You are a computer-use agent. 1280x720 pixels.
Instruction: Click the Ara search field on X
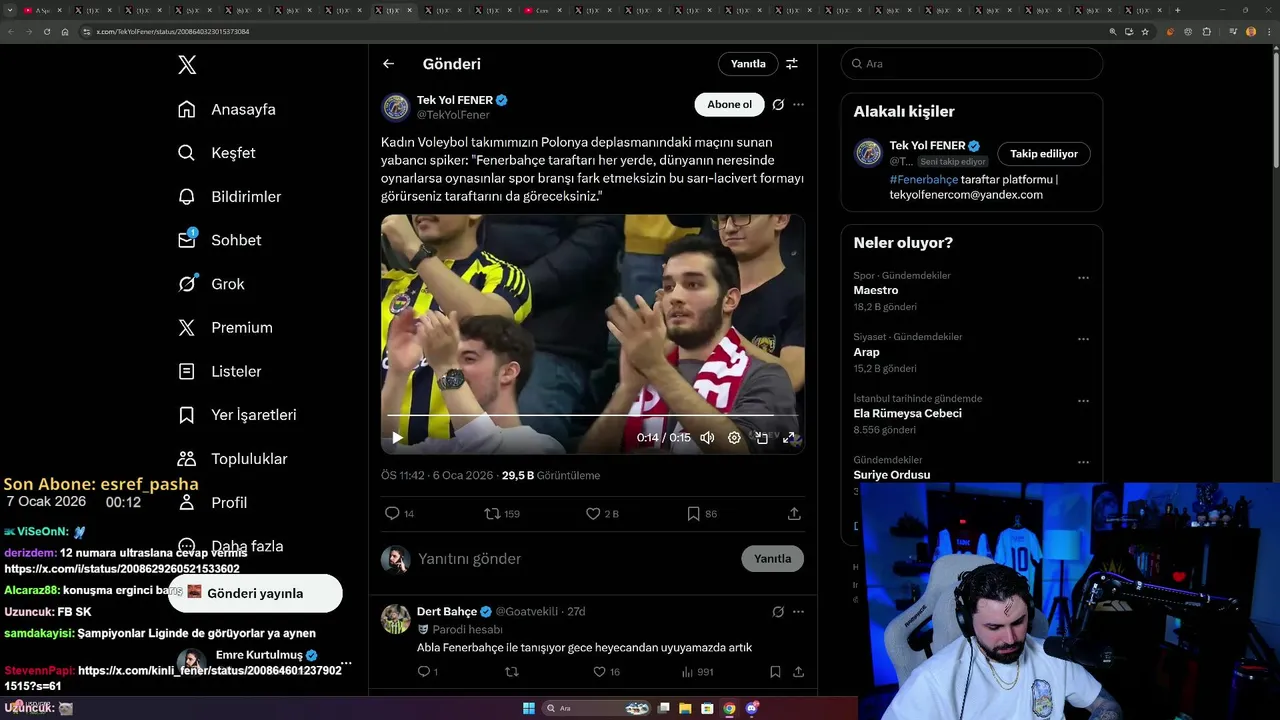pos(972,64)
